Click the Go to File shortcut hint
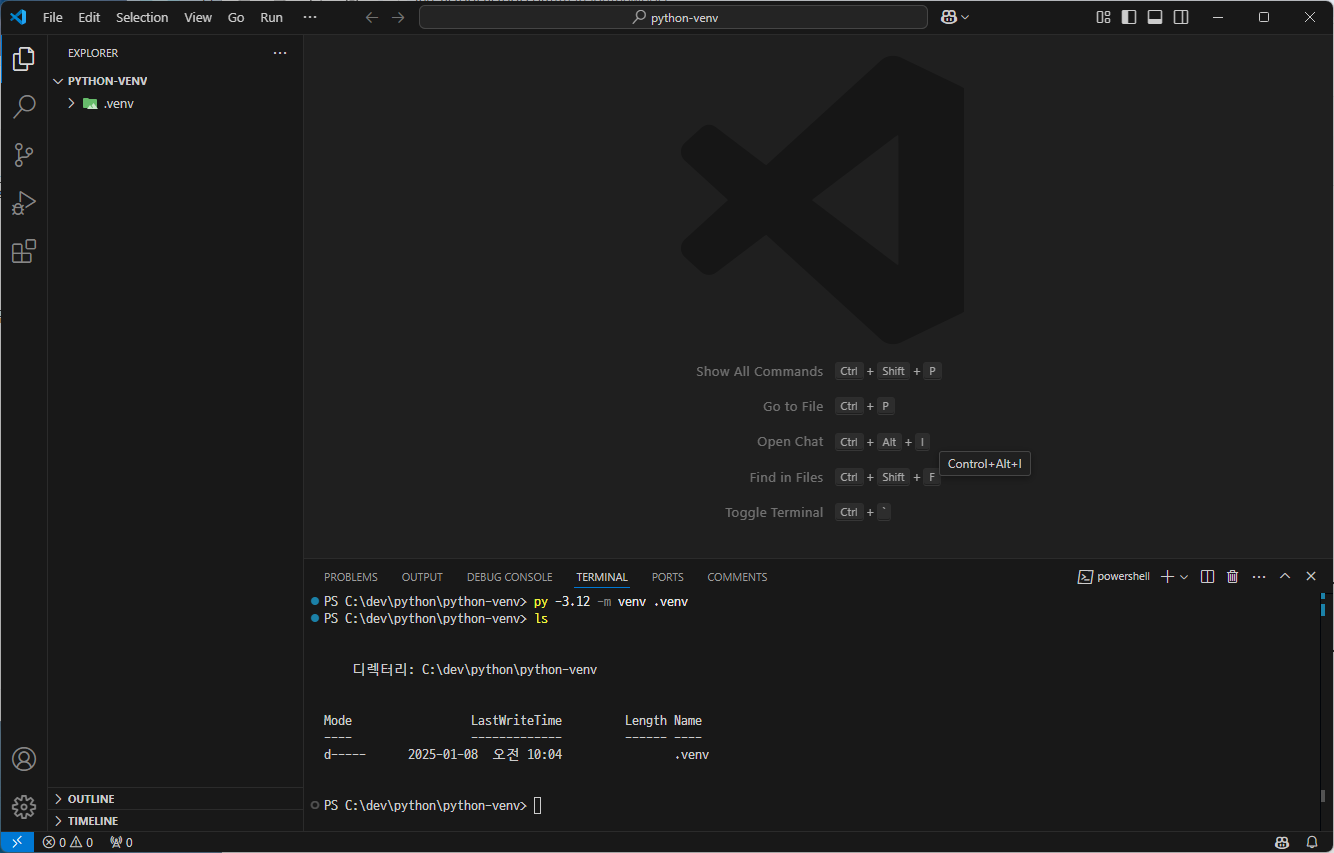This screenshot has width=1334, height=853. click(828, 406)
